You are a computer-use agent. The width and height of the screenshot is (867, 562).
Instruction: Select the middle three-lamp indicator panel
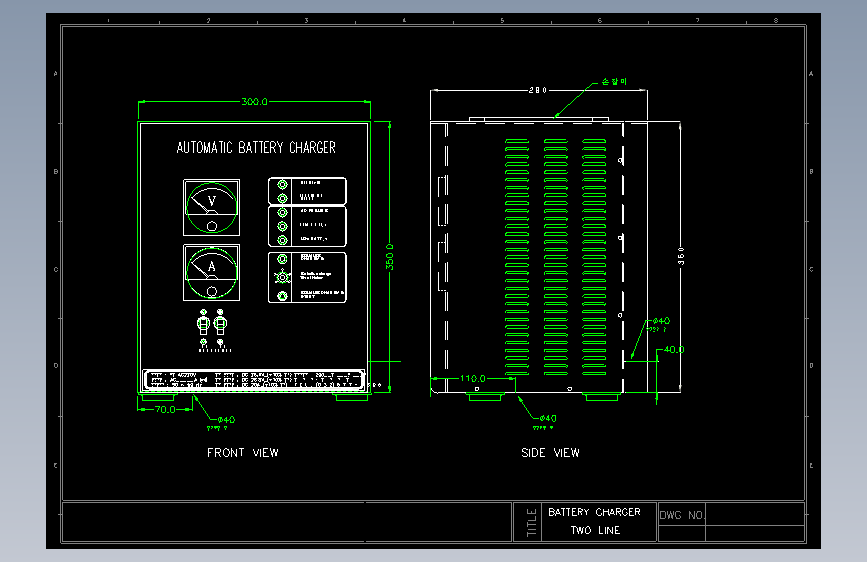pos(307,226)
